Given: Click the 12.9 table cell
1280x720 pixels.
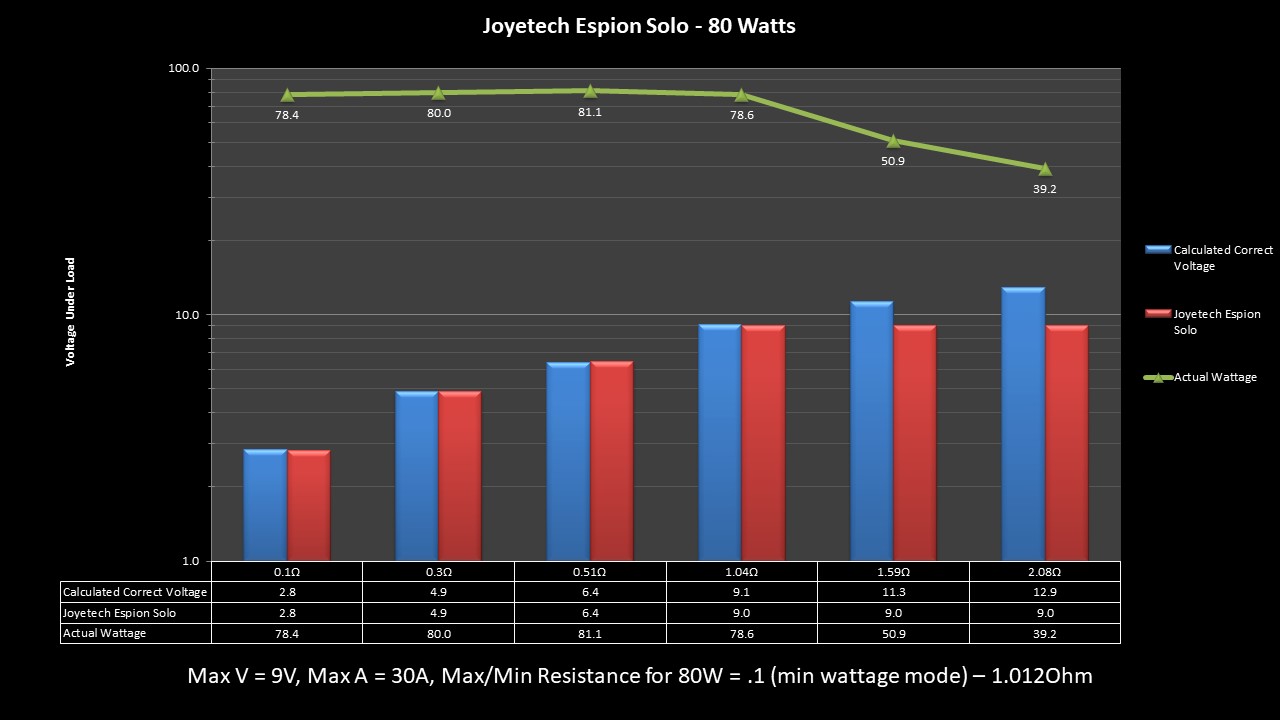Looking at the screenshot, I should point(1045,592).
